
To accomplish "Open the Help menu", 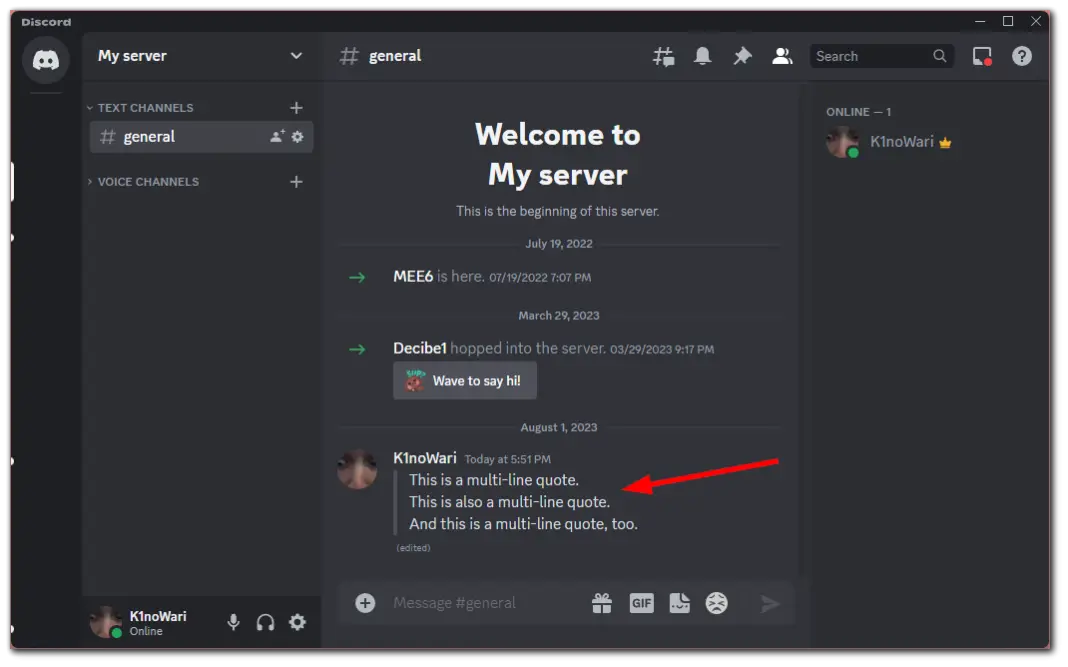I will (x=1021, y=55).
